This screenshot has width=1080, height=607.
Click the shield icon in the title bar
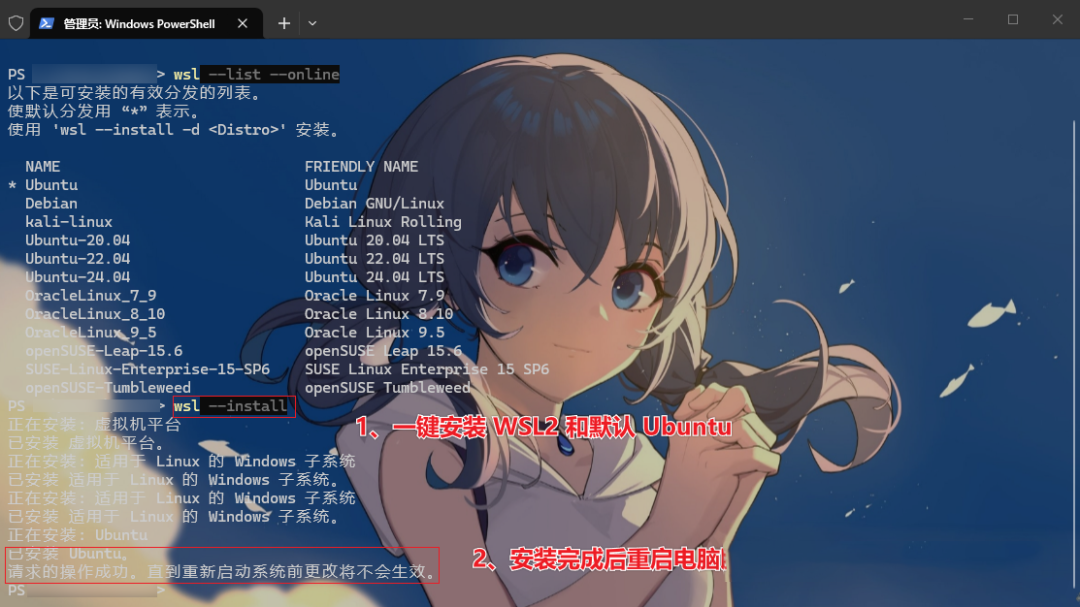15,21
